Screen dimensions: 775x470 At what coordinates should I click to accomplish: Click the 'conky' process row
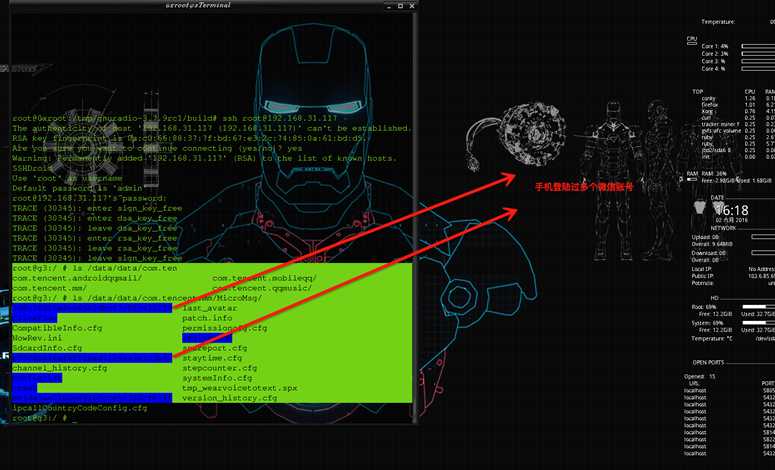[736, 98]
